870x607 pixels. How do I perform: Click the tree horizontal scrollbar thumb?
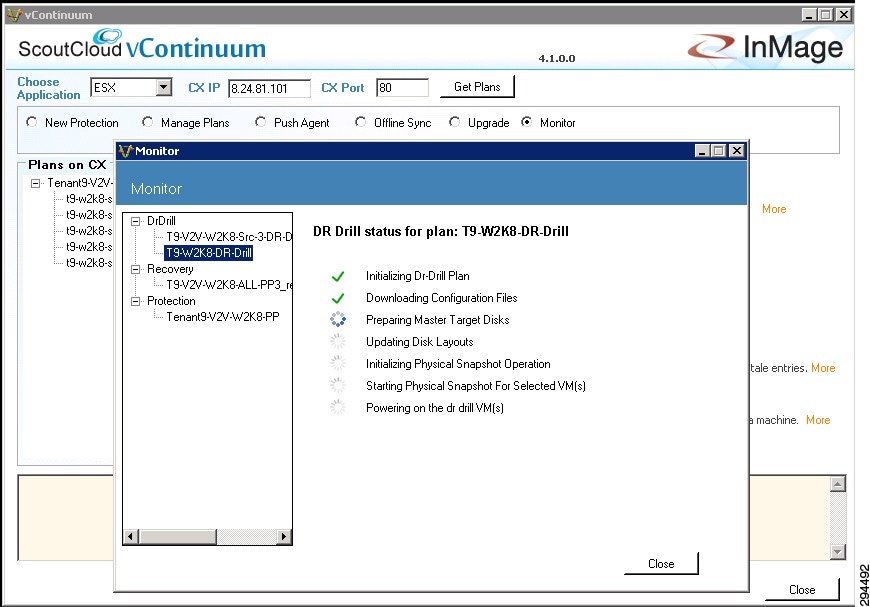click(x=177, y=537)
